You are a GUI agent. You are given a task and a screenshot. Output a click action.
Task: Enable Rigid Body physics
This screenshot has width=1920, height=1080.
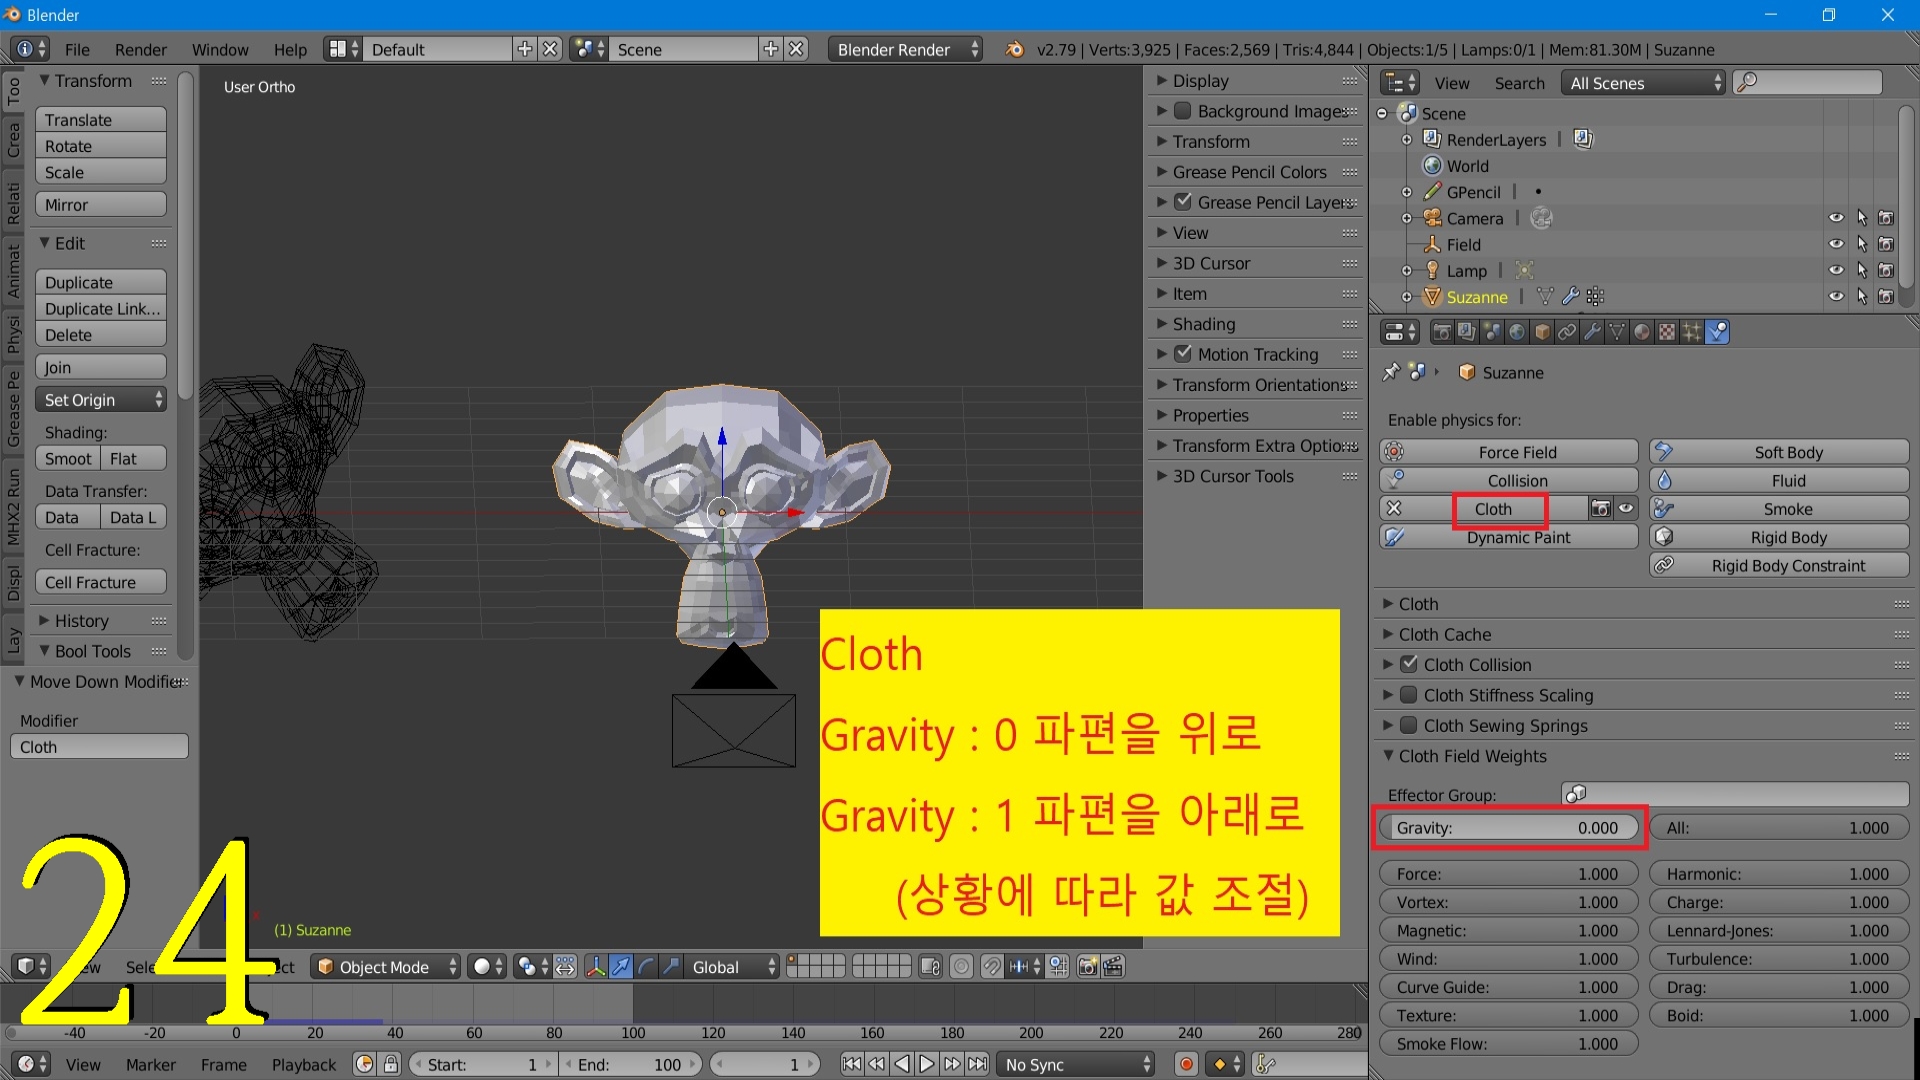click(1779, 537)
